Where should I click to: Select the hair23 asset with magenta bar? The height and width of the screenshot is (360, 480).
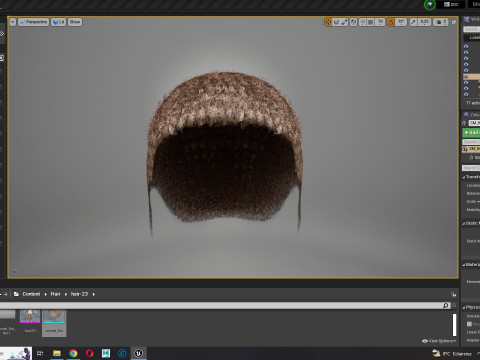[30, 322]
